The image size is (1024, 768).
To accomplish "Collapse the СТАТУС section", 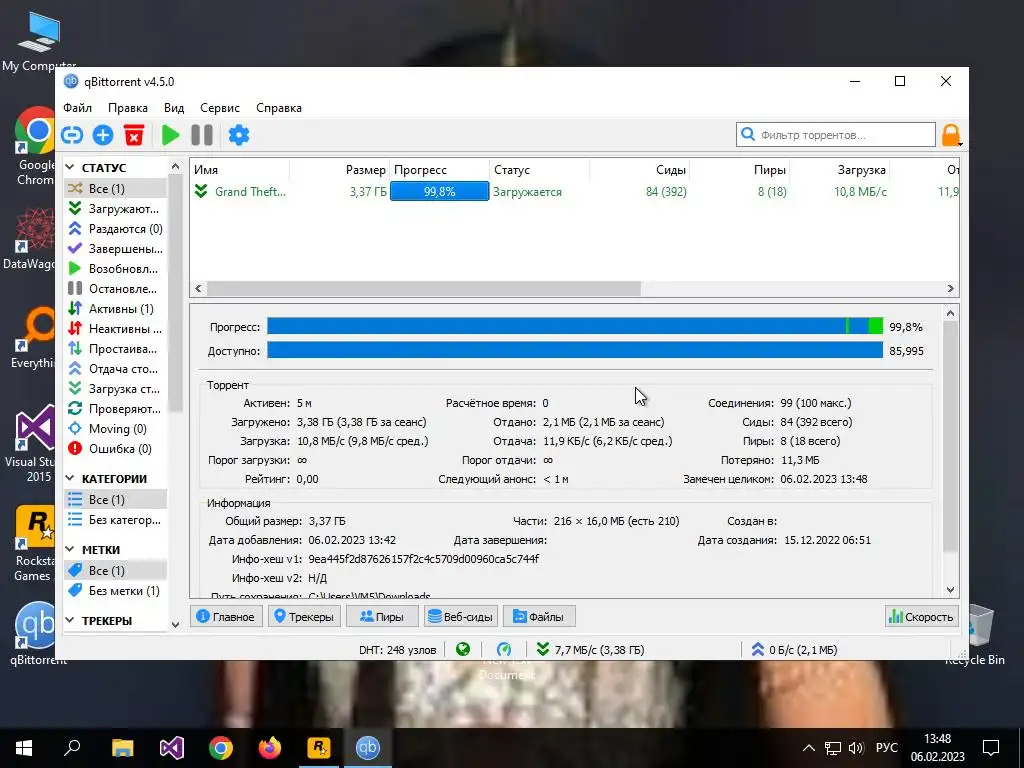I will tap(70, 168).
